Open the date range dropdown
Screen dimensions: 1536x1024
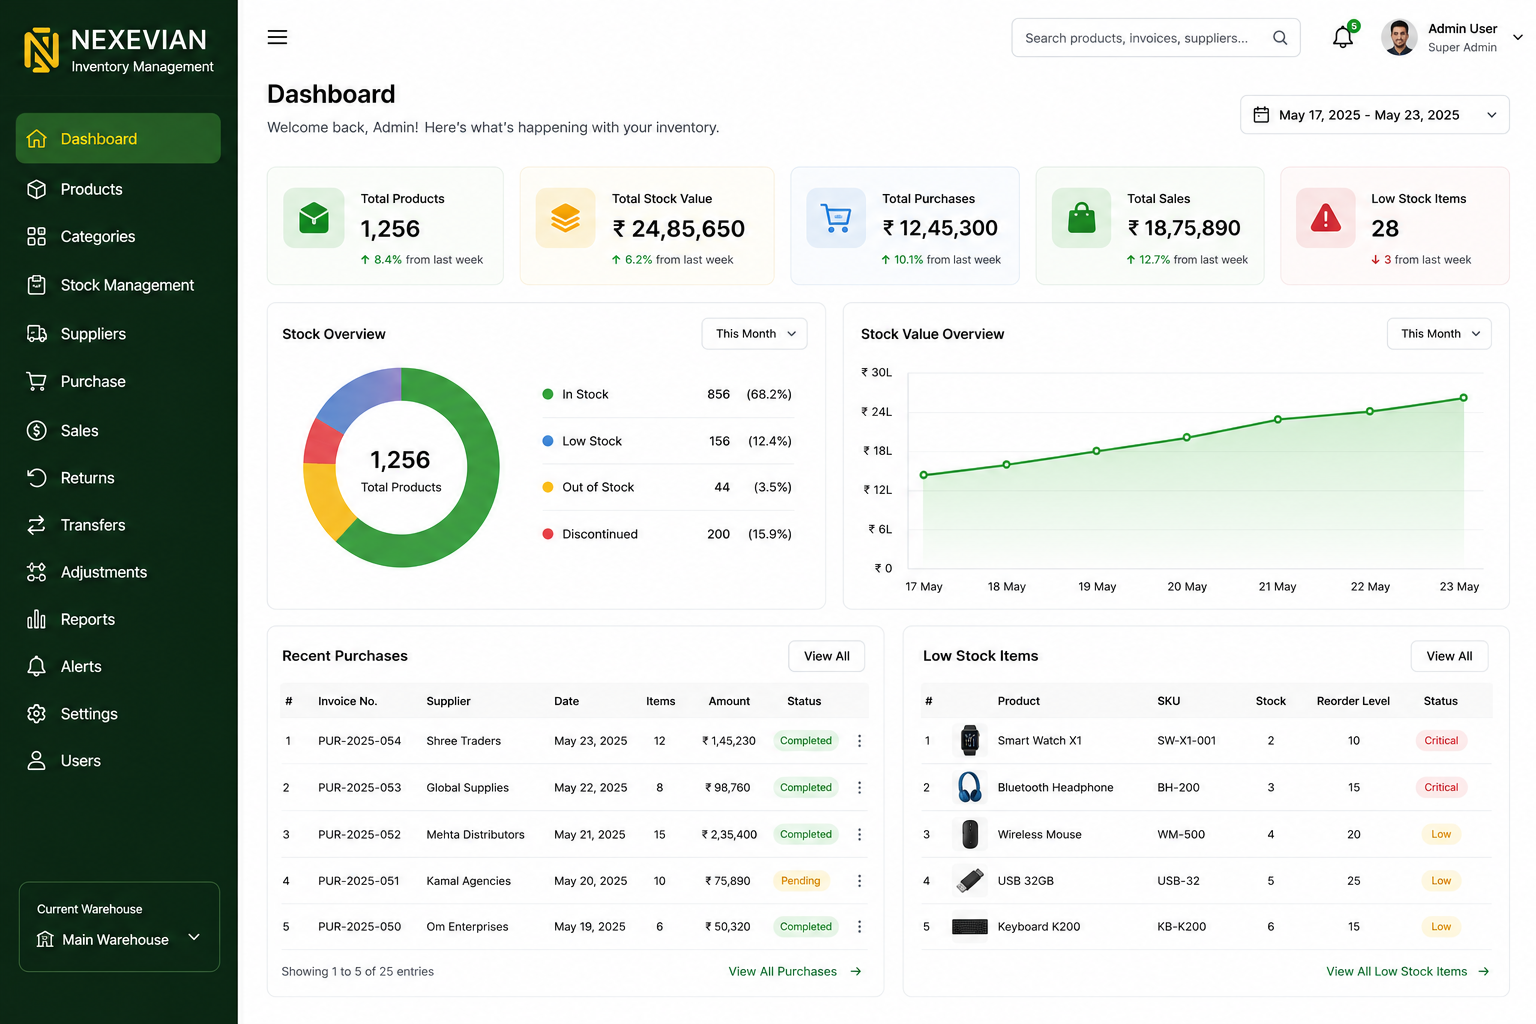[1374, 115]
